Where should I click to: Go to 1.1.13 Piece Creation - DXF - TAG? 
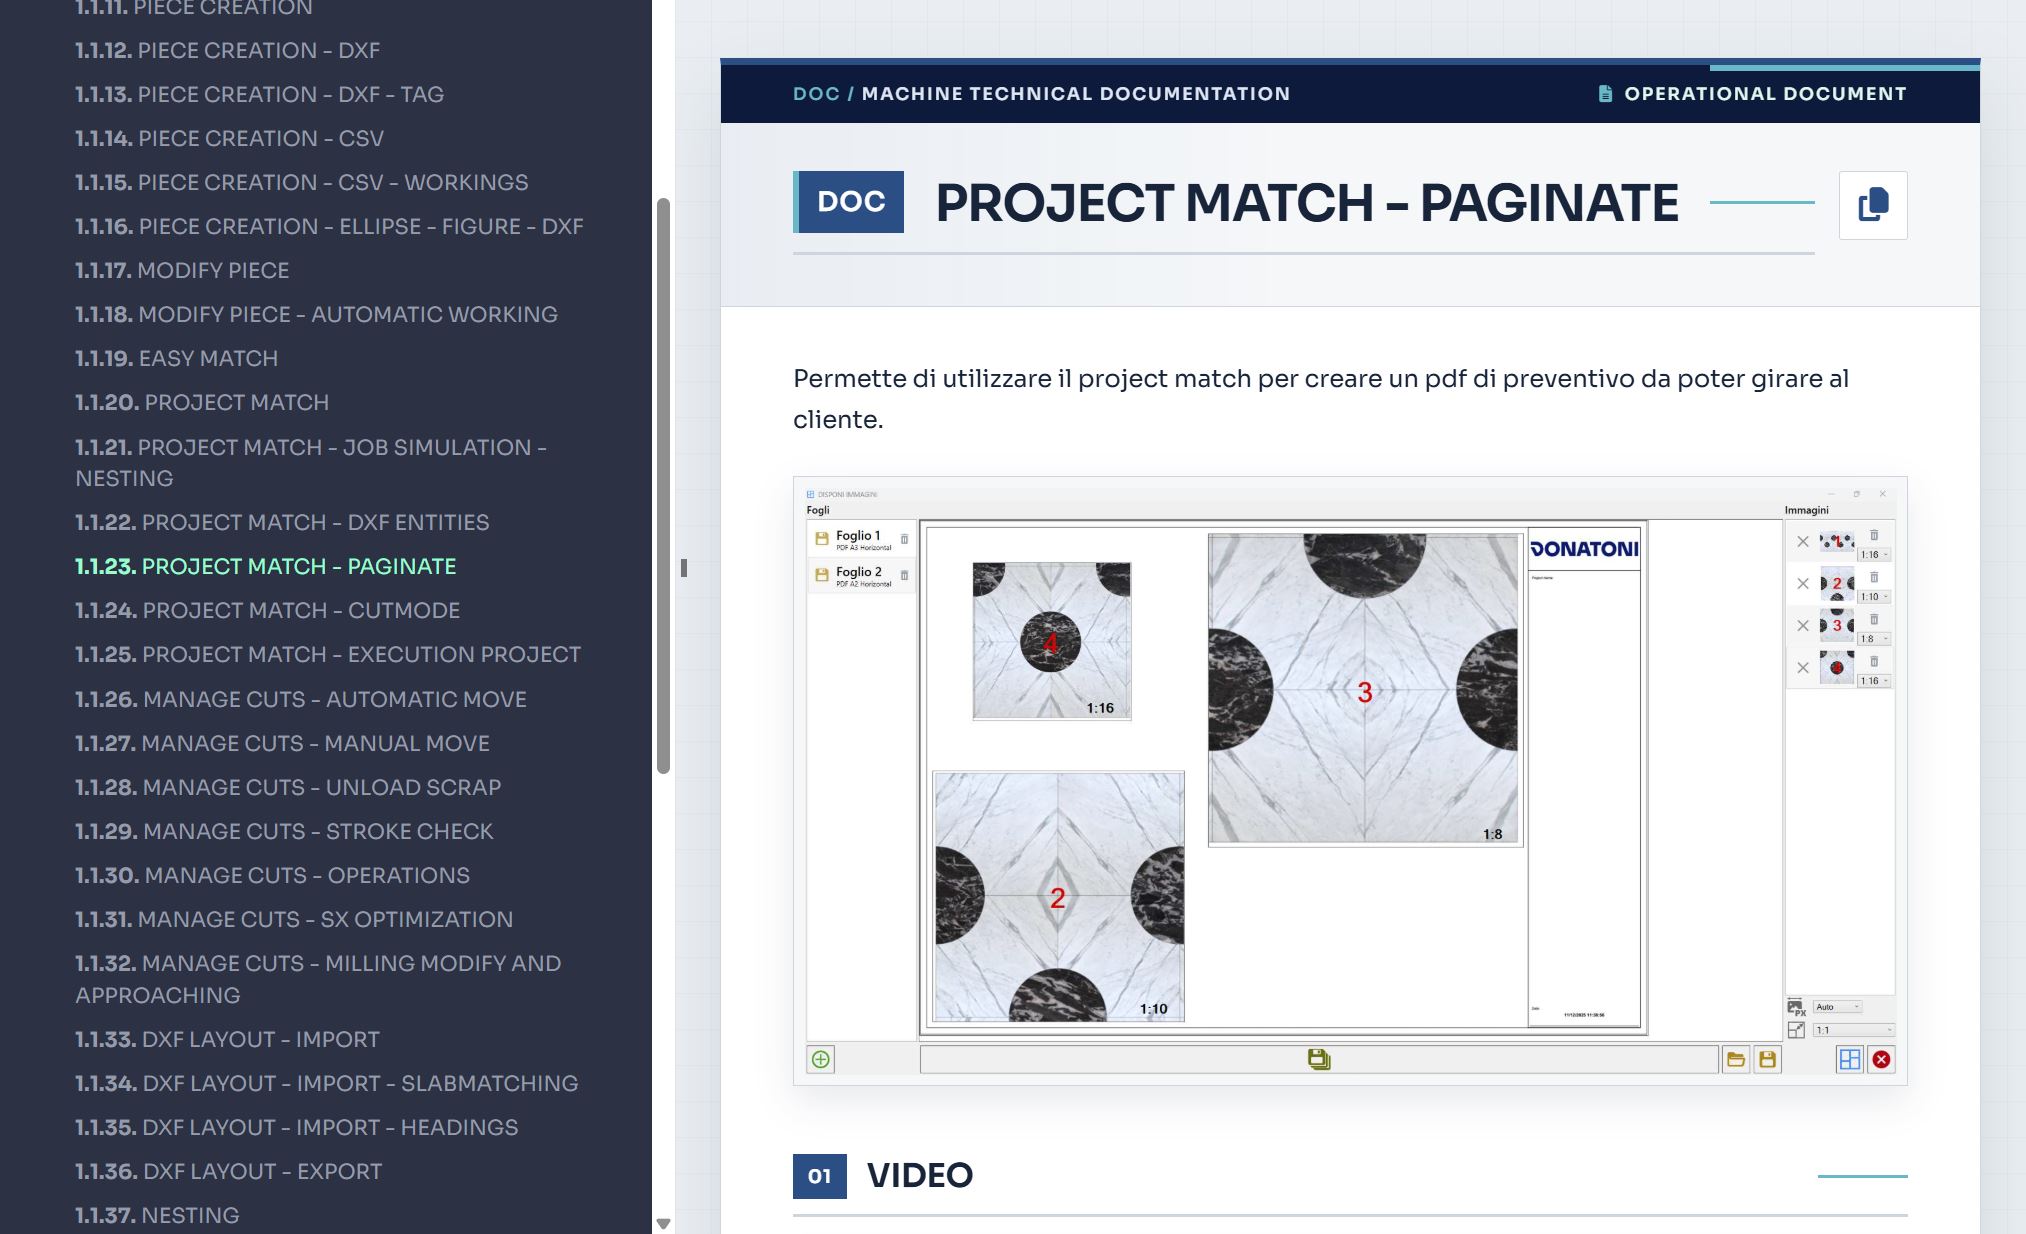[260, 94]
